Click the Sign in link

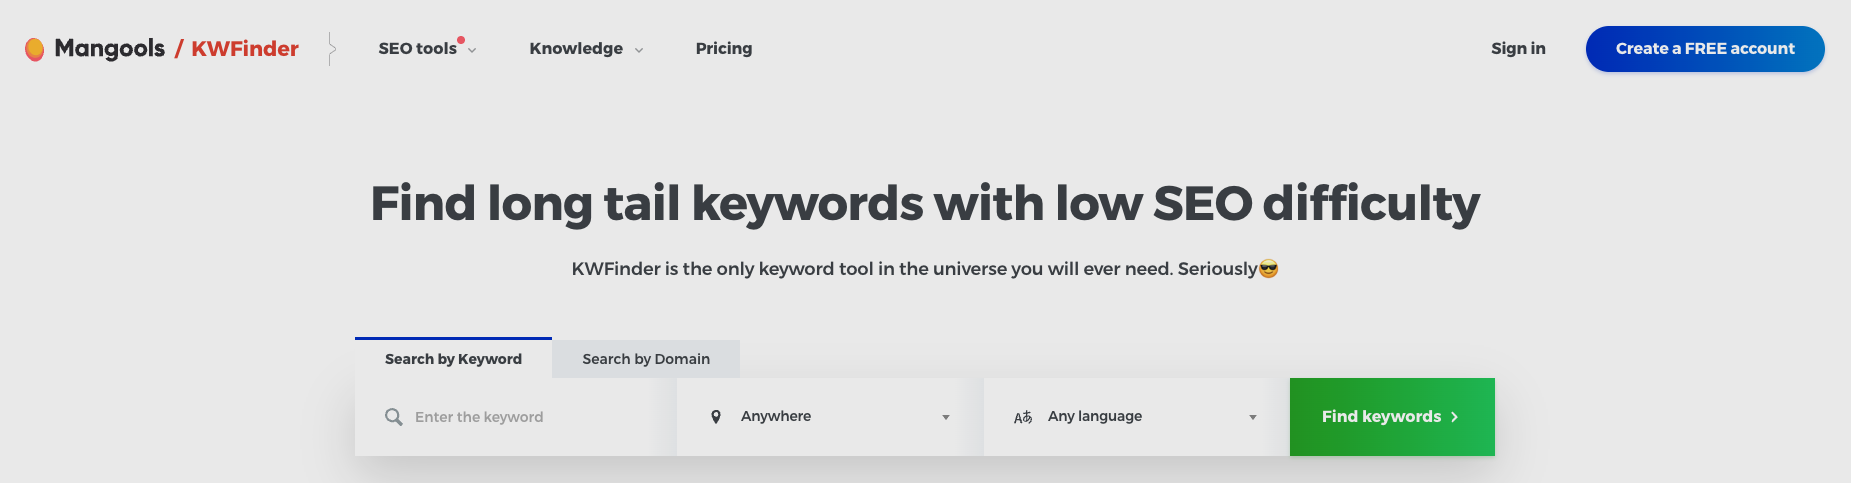(1518, 48)
